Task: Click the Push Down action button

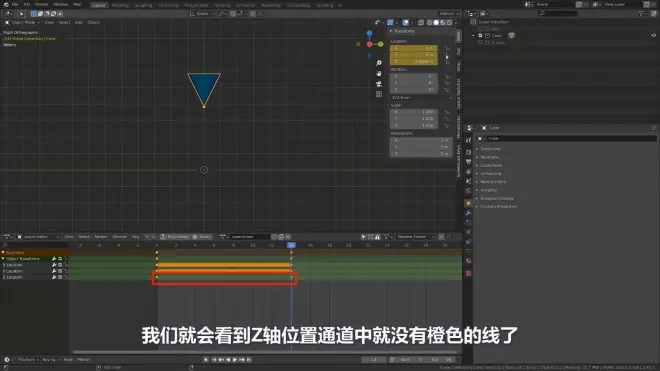Action: 175,237
